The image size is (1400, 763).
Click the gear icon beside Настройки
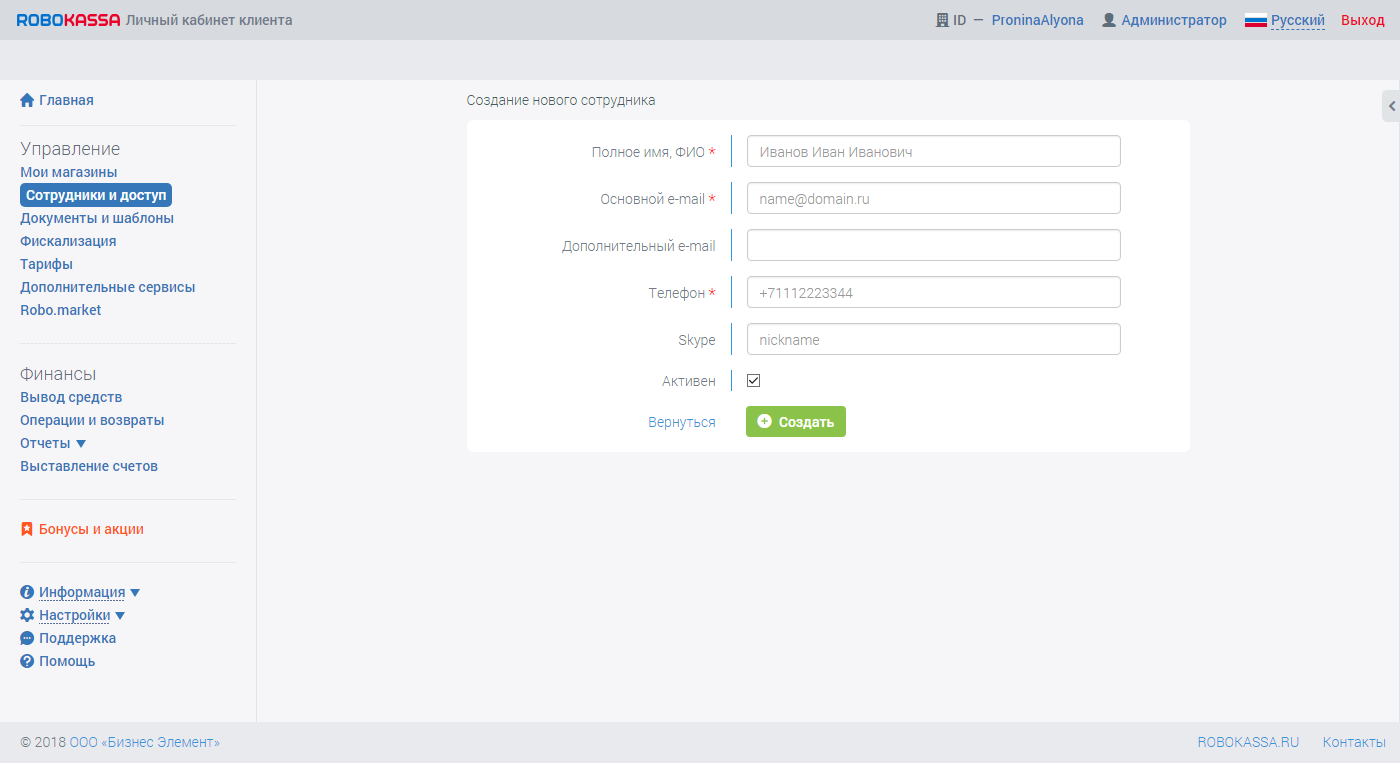[x=27, y=615]
